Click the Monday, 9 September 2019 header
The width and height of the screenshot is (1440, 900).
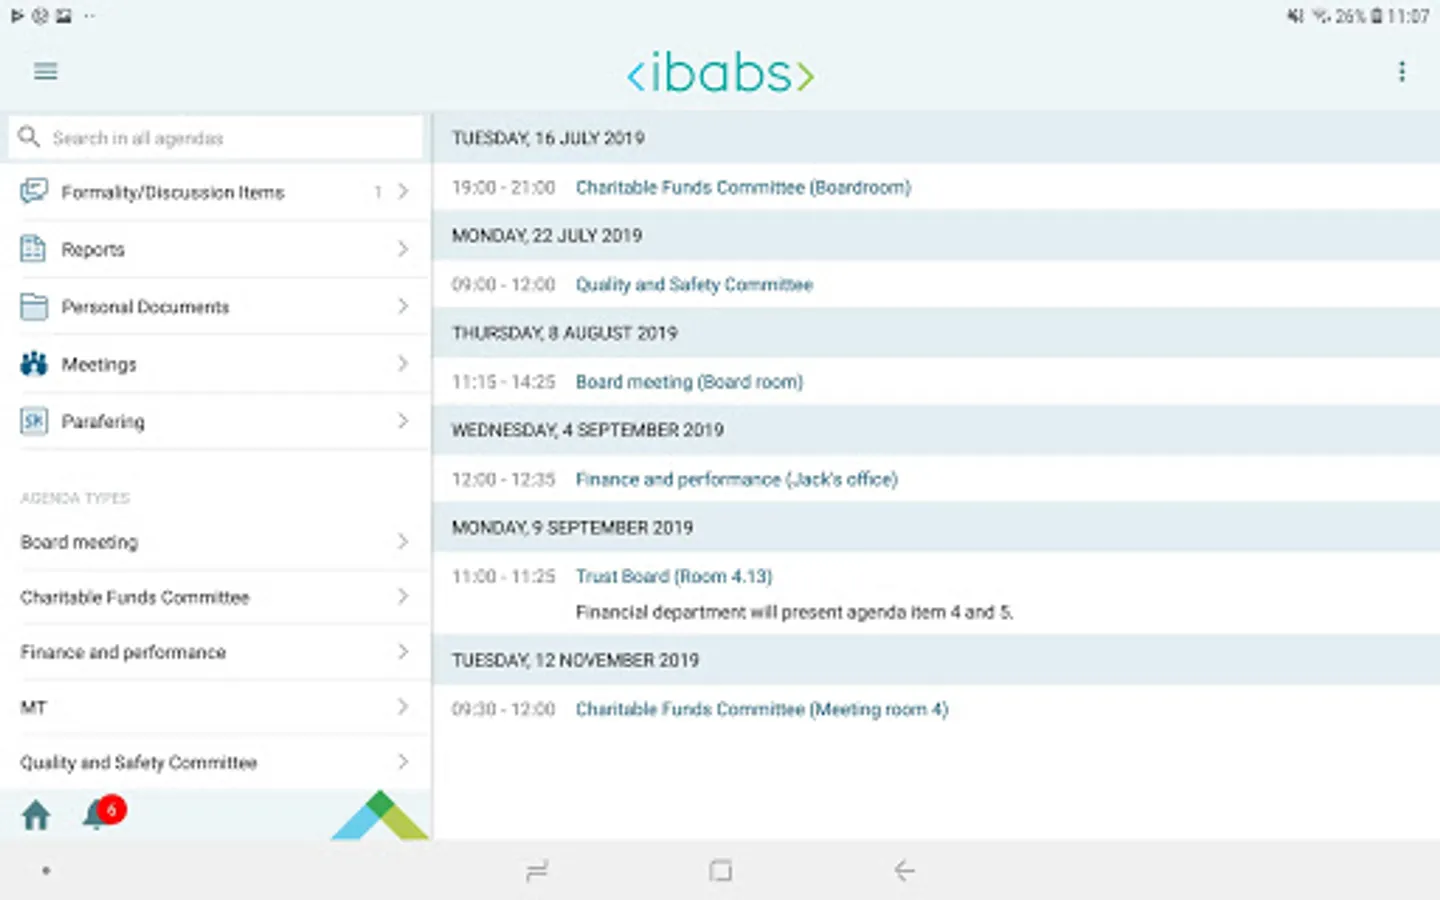(x=936, y=527)
